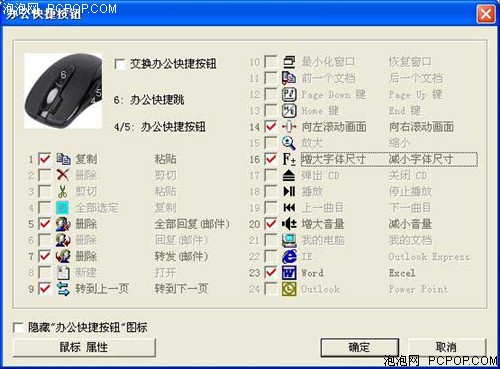This screenshot has width=500, height=369.
Task: Uncheck option 5 全部回复 checkbox
Action: [44, 224]
